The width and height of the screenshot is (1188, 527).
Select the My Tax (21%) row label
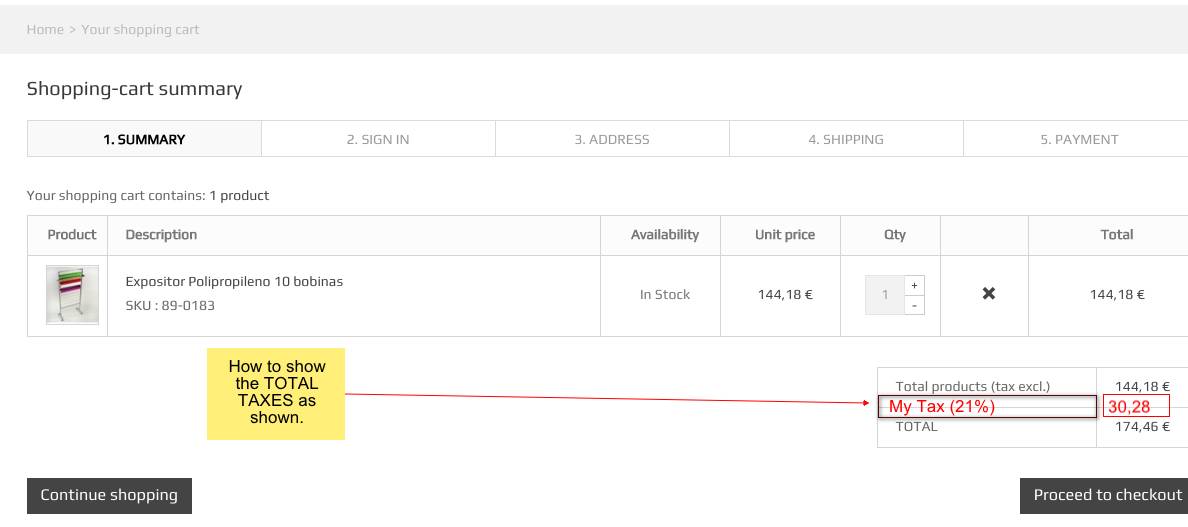[x=942, y=407]
